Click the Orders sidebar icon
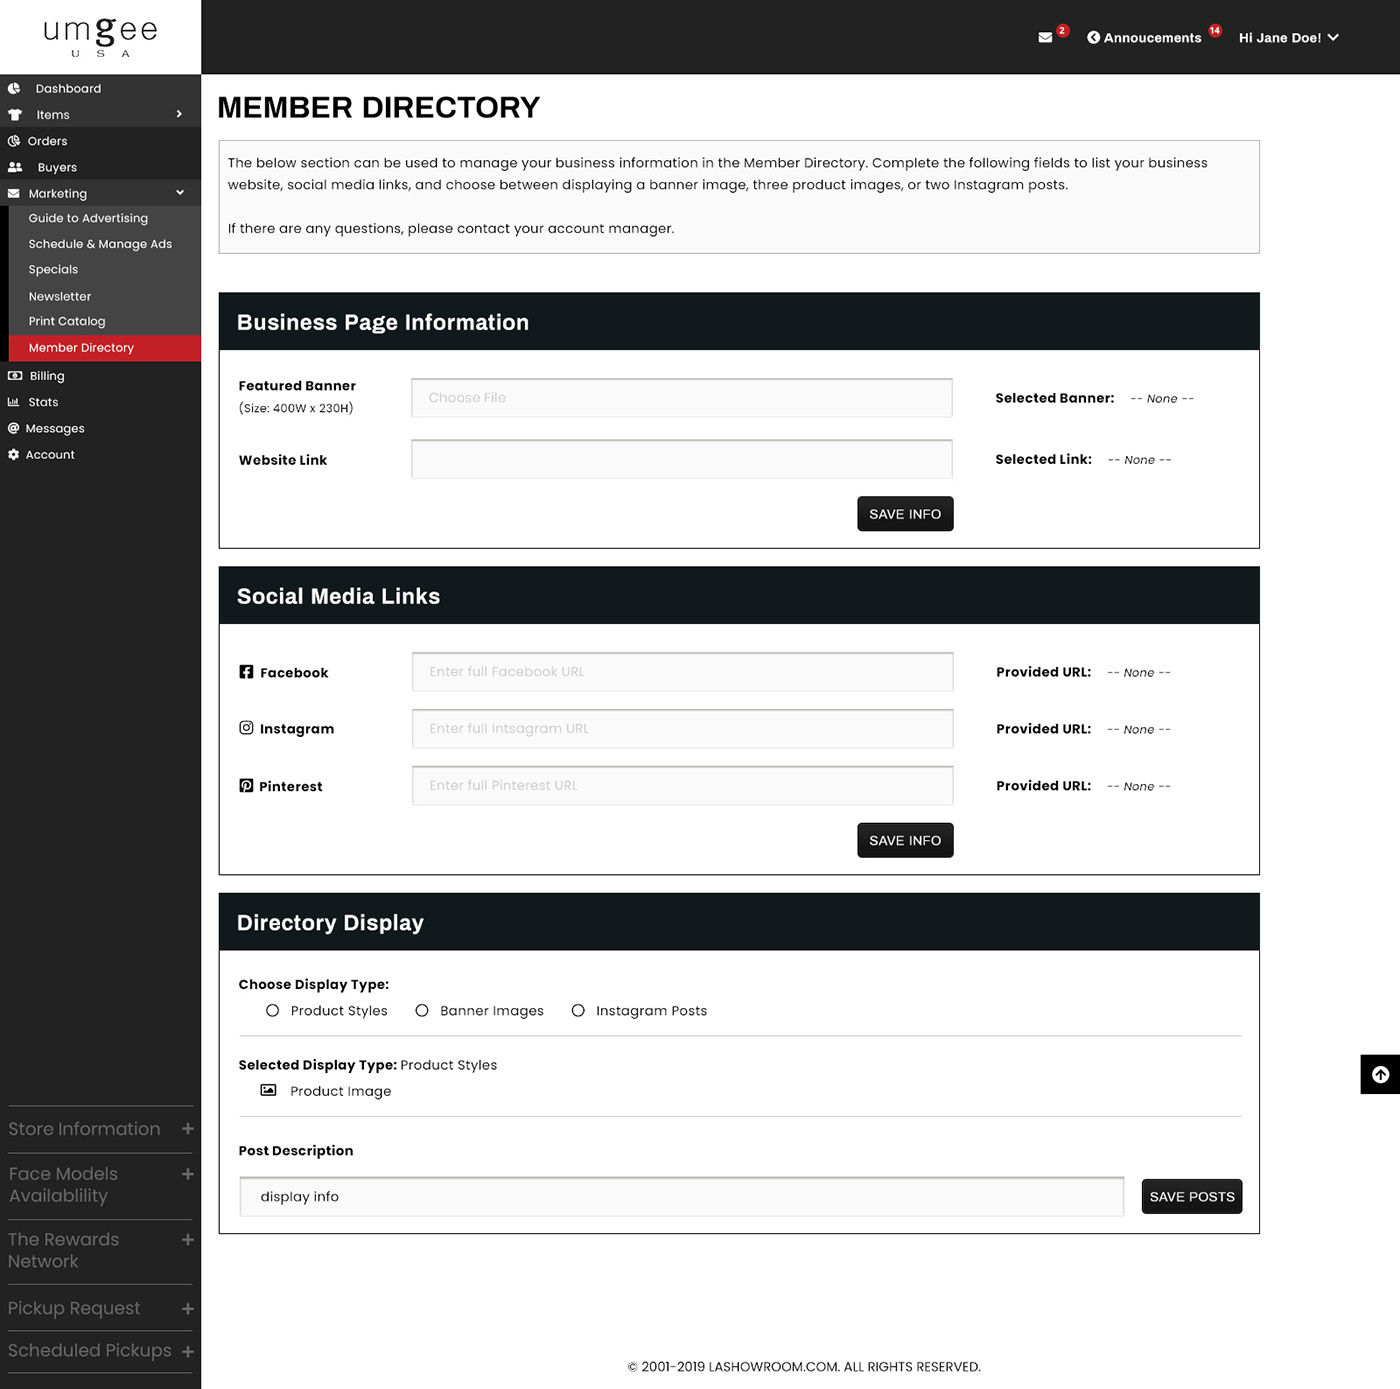1400x1389 pixels. 14,141
